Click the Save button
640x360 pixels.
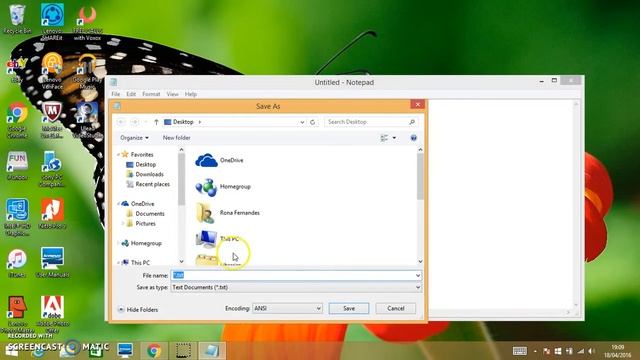[x=349, y=308]
